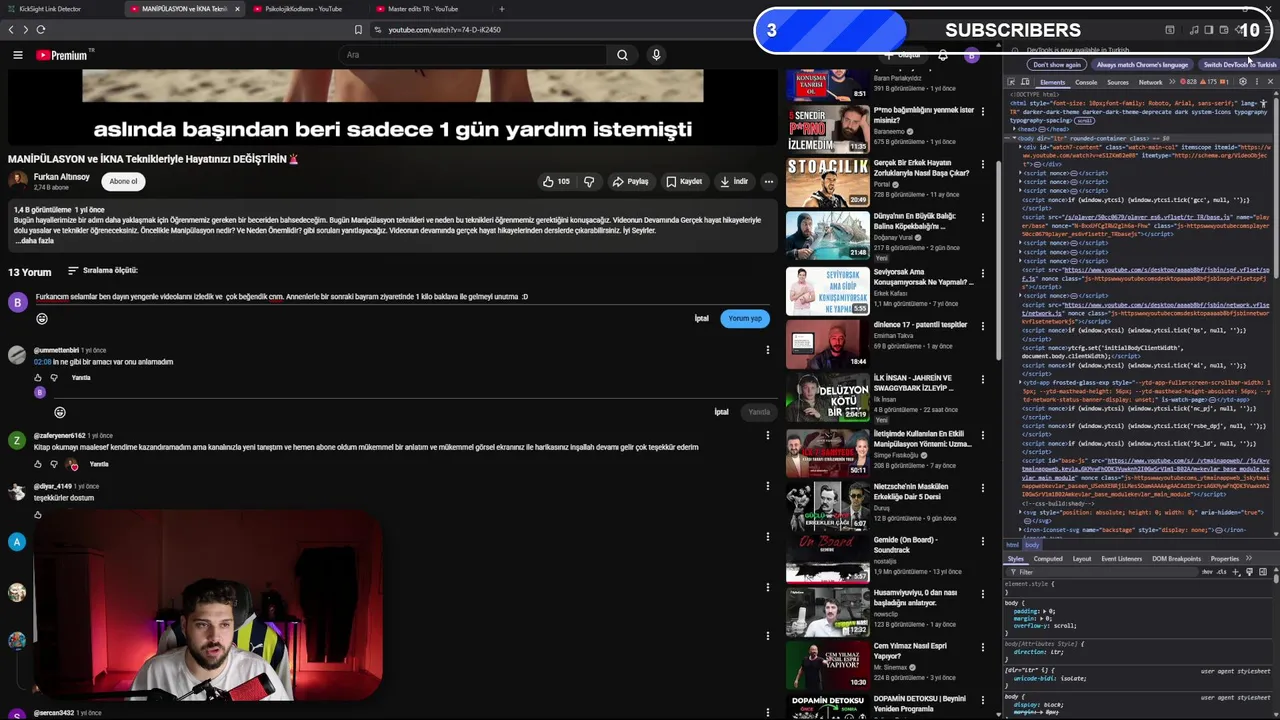The image size is (1280, 720).
Task: Open Furkan Altınsoy channel name link
Action: 62,177
